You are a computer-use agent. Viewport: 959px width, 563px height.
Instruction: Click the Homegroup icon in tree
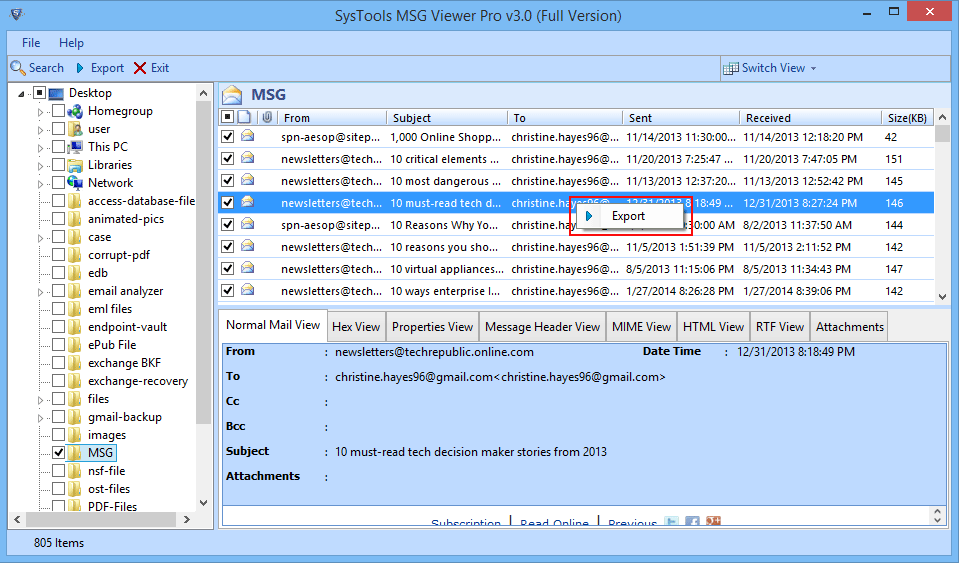tap(75, 111)
